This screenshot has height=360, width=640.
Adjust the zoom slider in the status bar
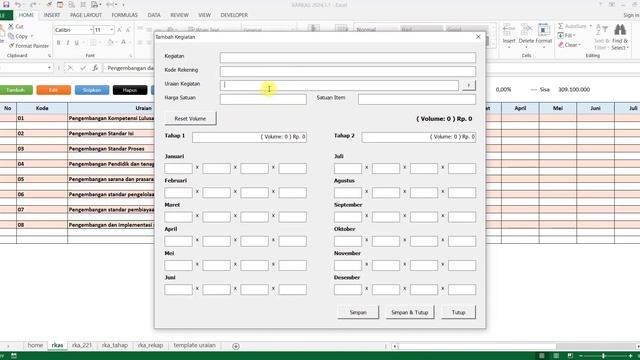pos(603,356)
